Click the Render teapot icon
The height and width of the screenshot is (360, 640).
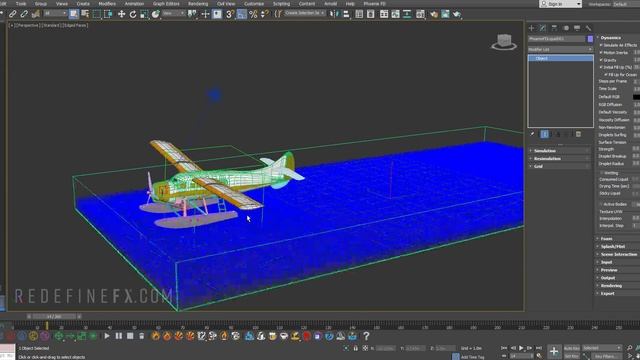tap(456, 14)
